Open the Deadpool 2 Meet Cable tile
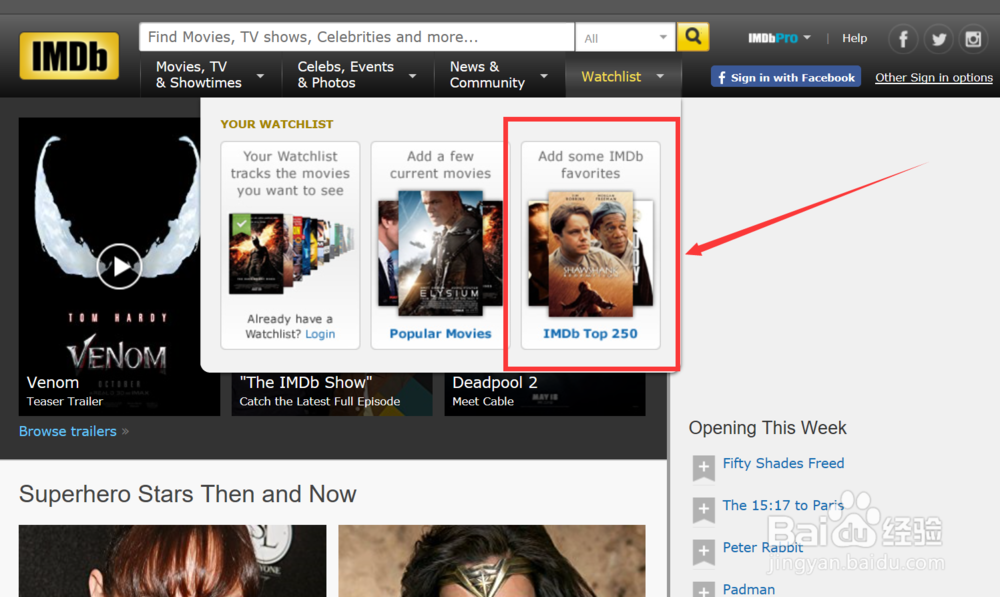Screen dimensions: 1000x597 (x=545, y=393)
